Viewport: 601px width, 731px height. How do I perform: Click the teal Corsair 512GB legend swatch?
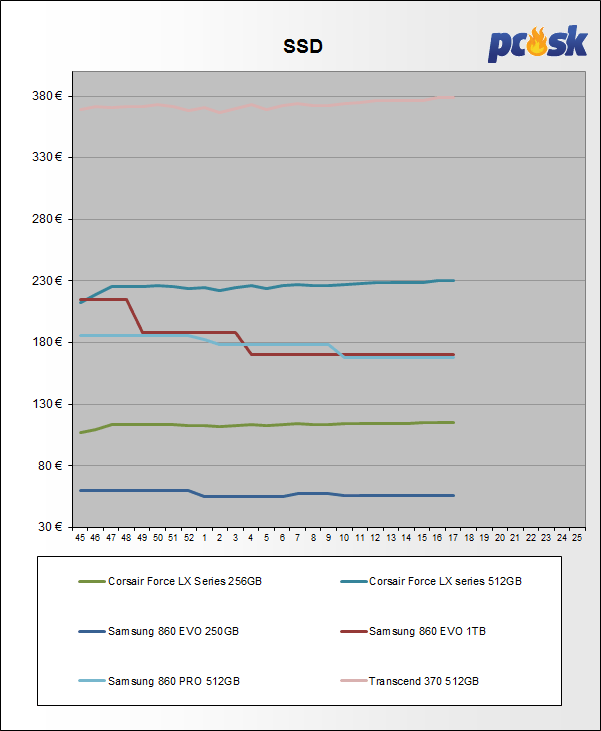354,582
